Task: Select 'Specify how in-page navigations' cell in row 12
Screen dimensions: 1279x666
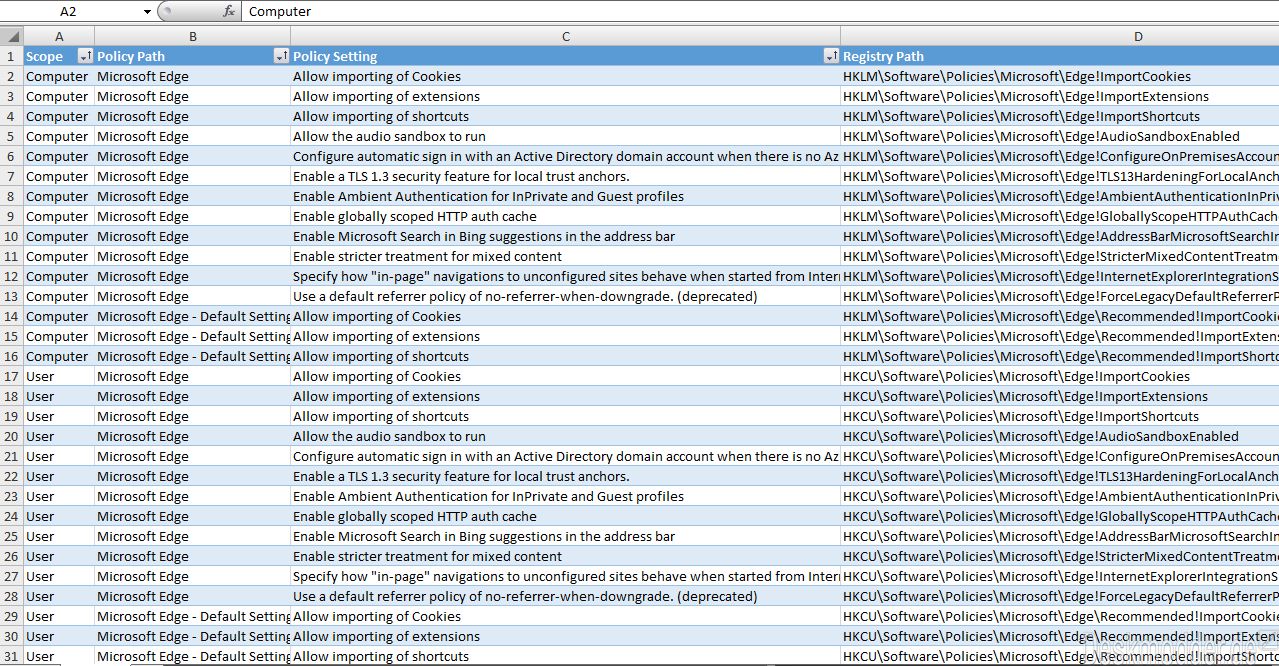Action: (x=566, y=276)
